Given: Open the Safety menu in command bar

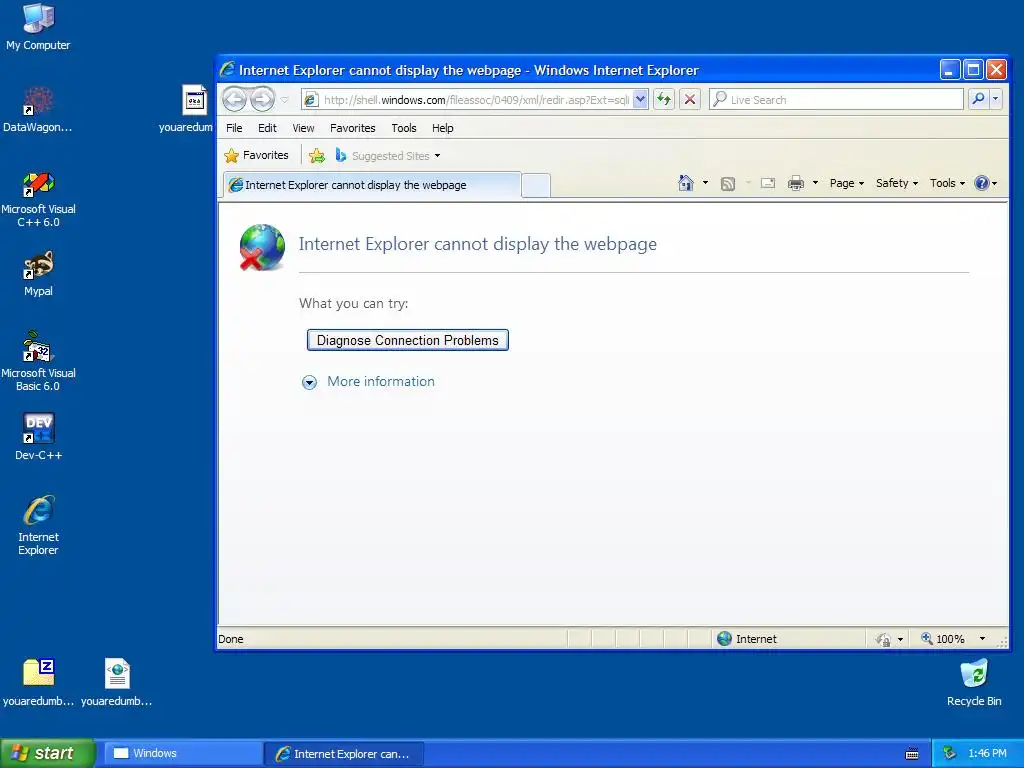Looking at the screenshot, I should (897, 184).
